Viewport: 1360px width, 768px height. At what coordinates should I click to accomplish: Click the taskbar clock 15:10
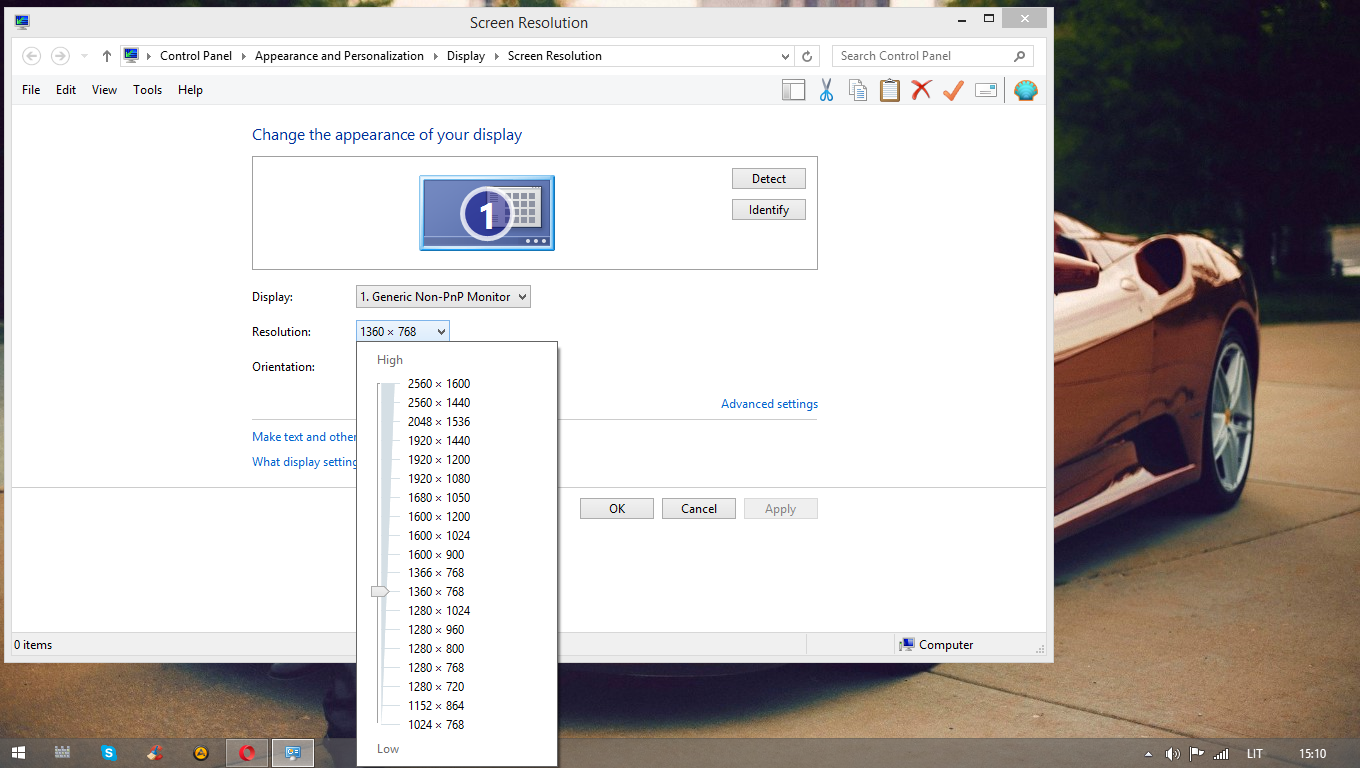coord(1313,754)
